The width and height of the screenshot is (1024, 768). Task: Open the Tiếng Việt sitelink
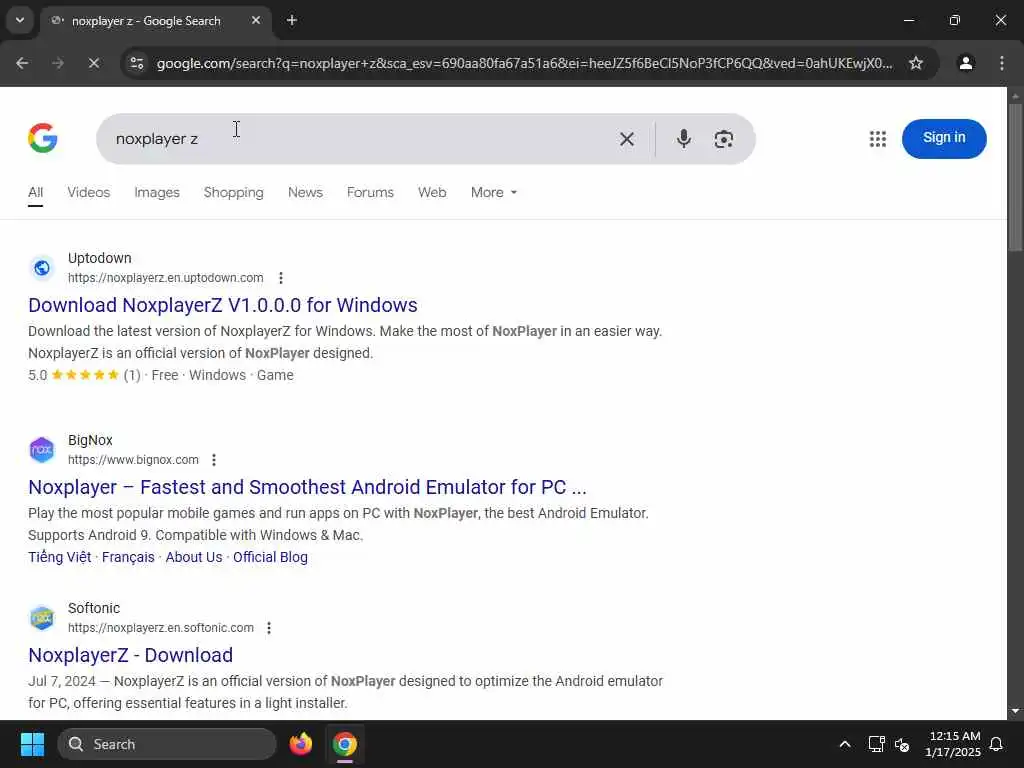pos(59,557)
